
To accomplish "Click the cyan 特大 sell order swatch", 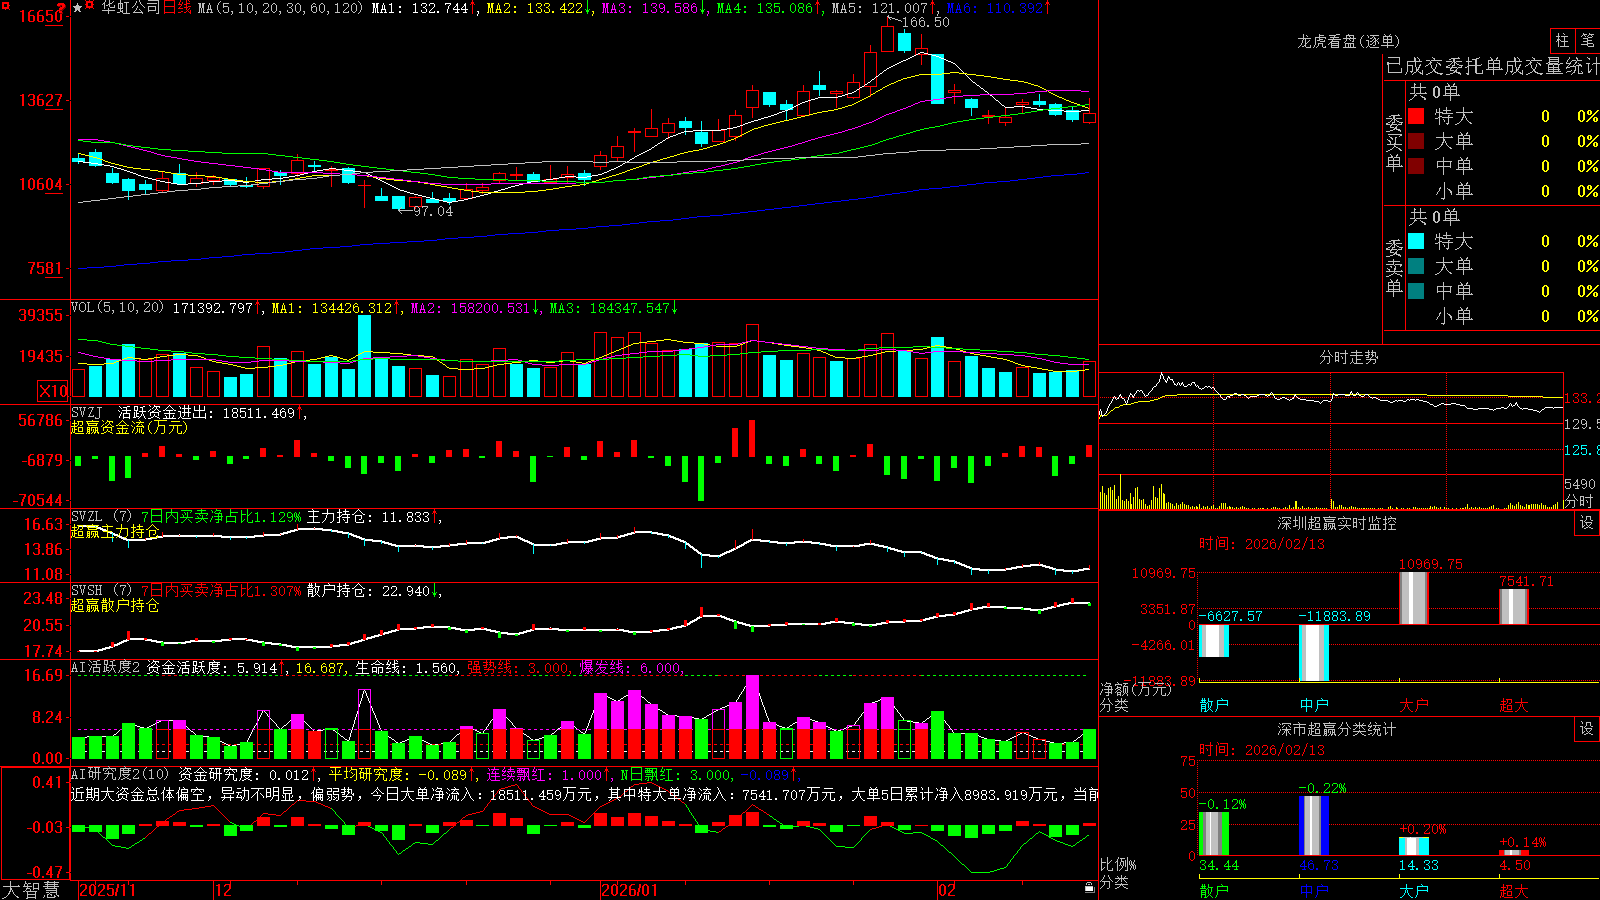I will pos(1416,241).
